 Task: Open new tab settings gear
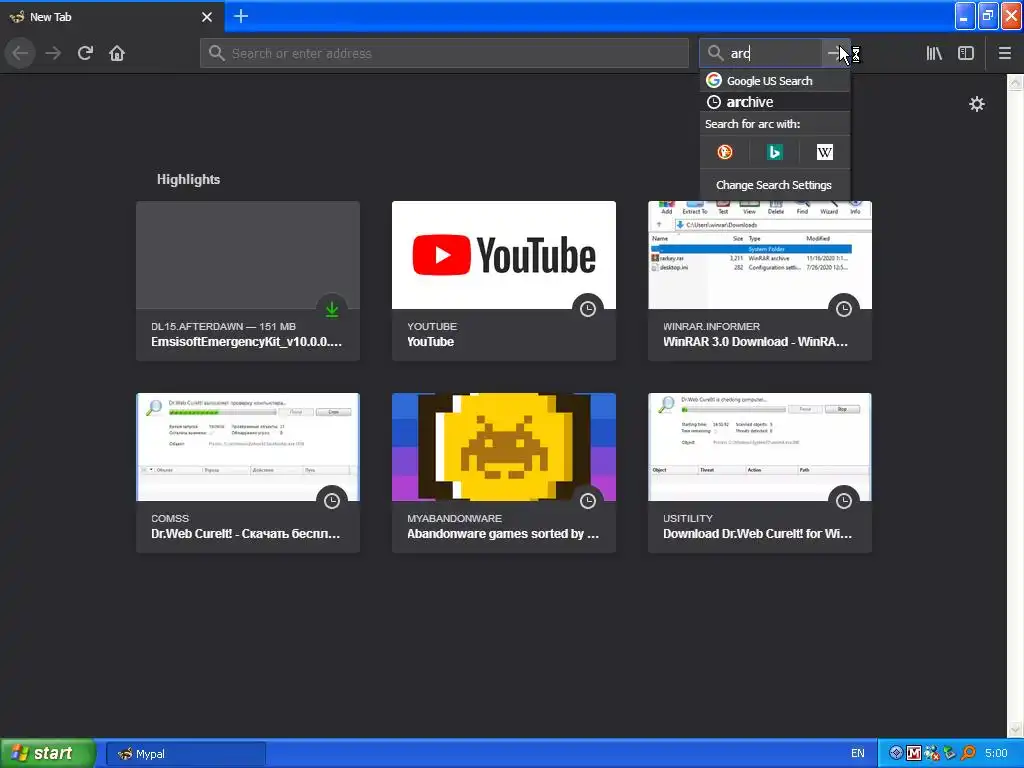pos(976,104)
